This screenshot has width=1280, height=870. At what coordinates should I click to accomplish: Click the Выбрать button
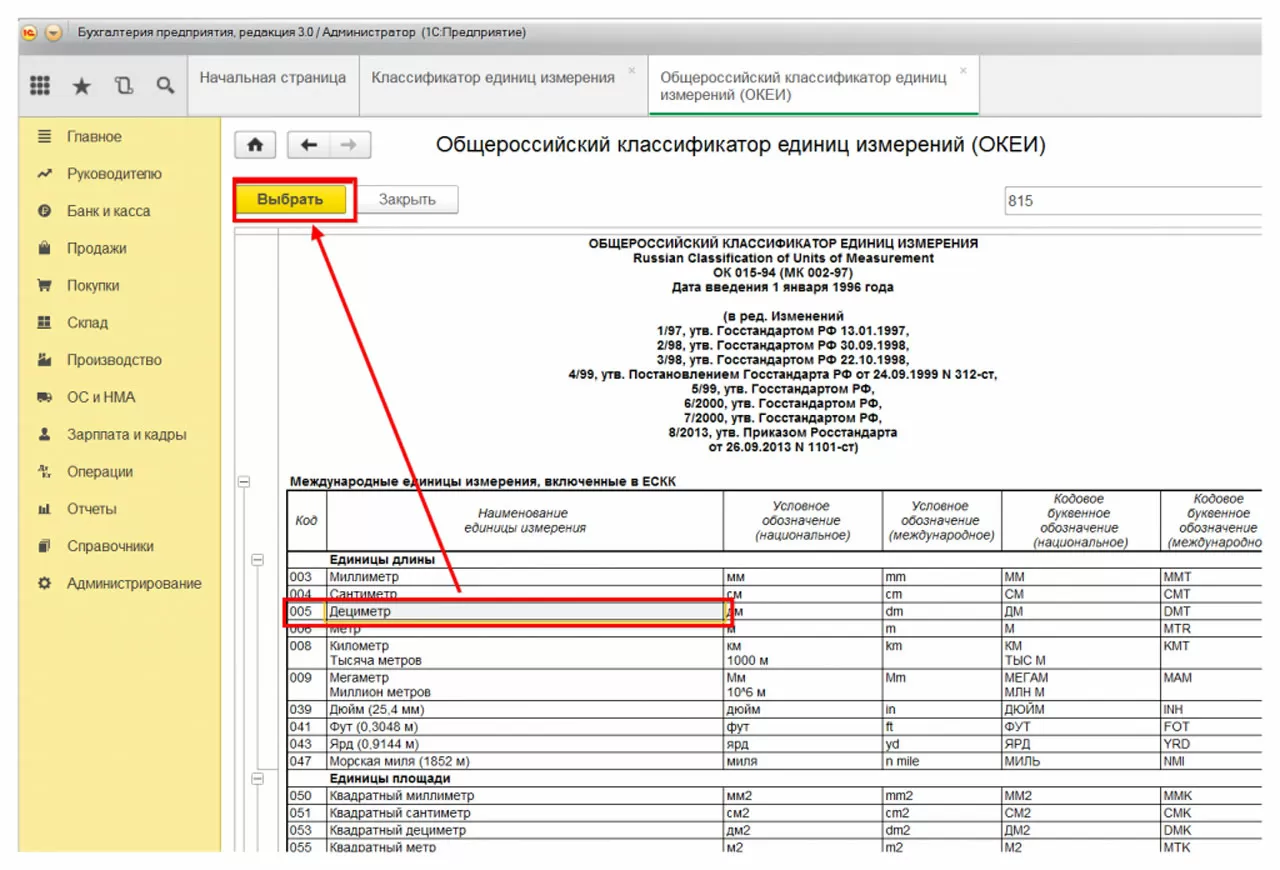pyautogui.click(x=290, y=200)
